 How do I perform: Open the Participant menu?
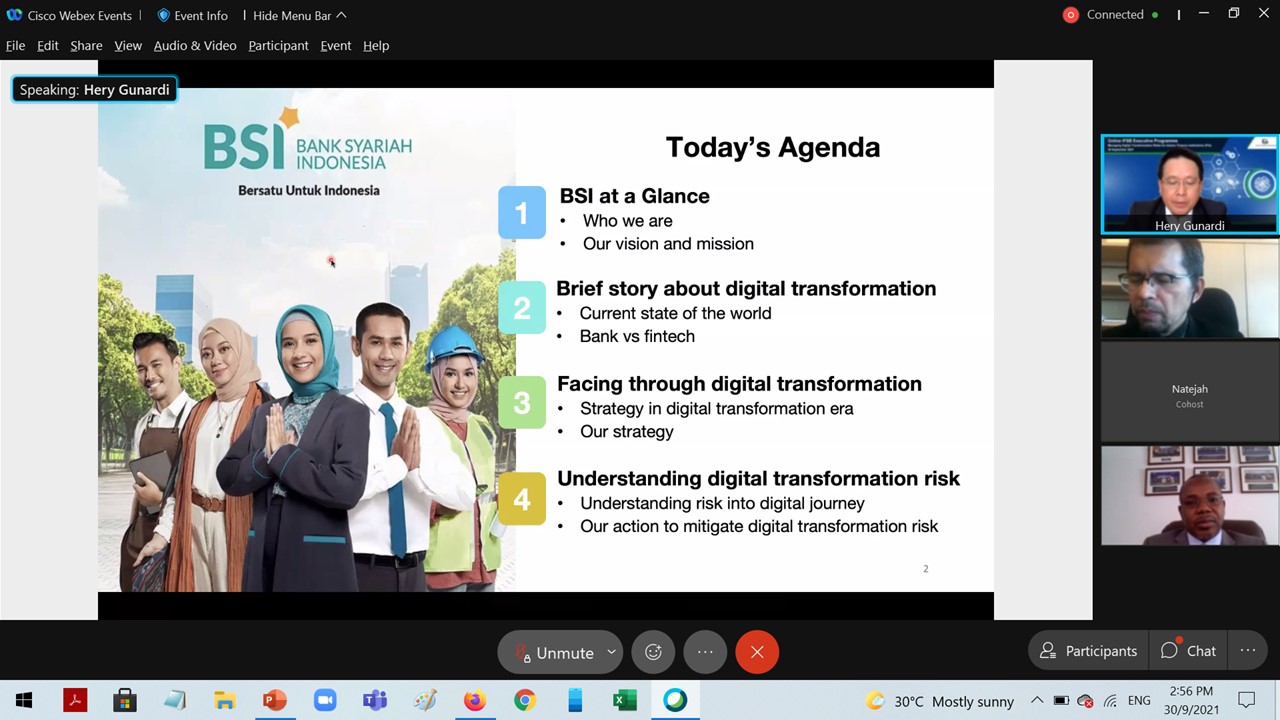(x=278, y=45)
